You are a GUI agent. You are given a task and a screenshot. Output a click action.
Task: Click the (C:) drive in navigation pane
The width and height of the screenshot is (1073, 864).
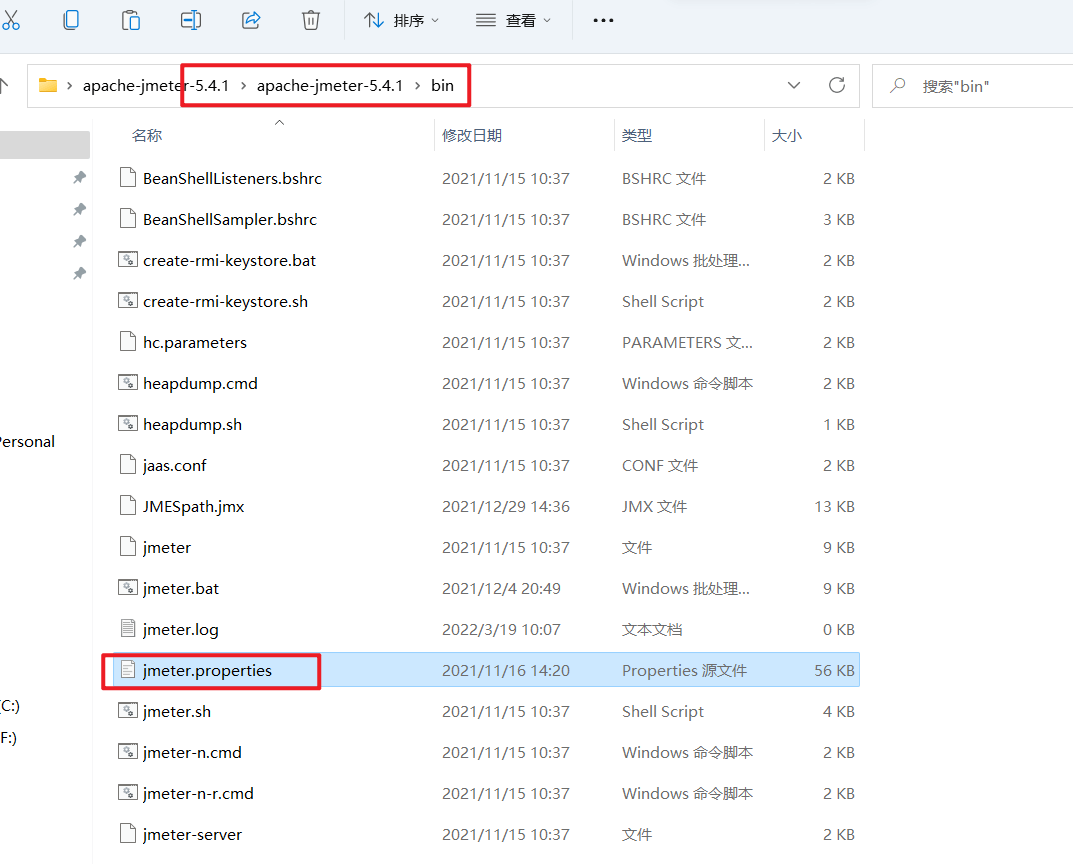10,705
